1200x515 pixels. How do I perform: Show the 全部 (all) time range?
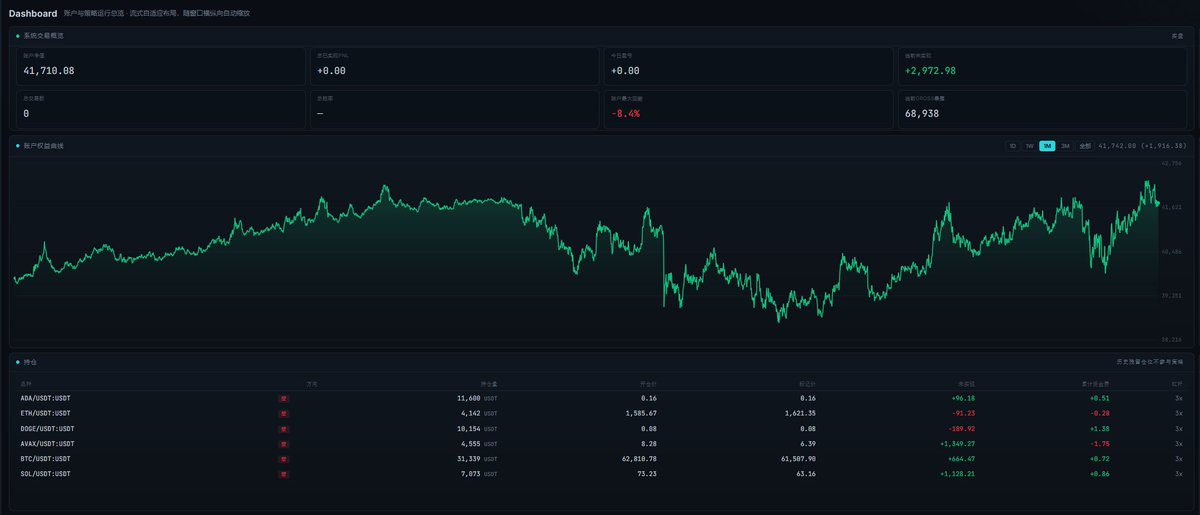click(1085, 146)
